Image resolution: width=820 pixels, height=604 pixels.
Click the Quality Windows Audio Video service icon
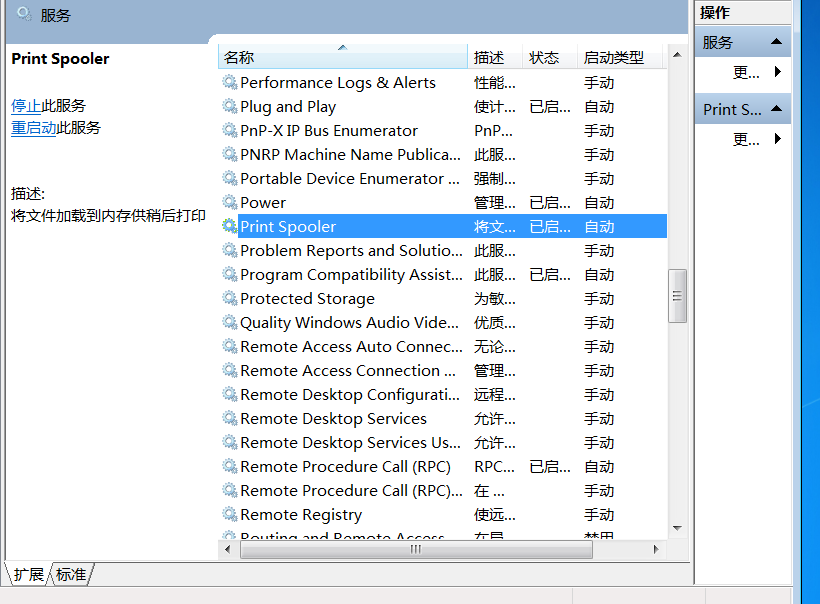click(x=230, y=322)
